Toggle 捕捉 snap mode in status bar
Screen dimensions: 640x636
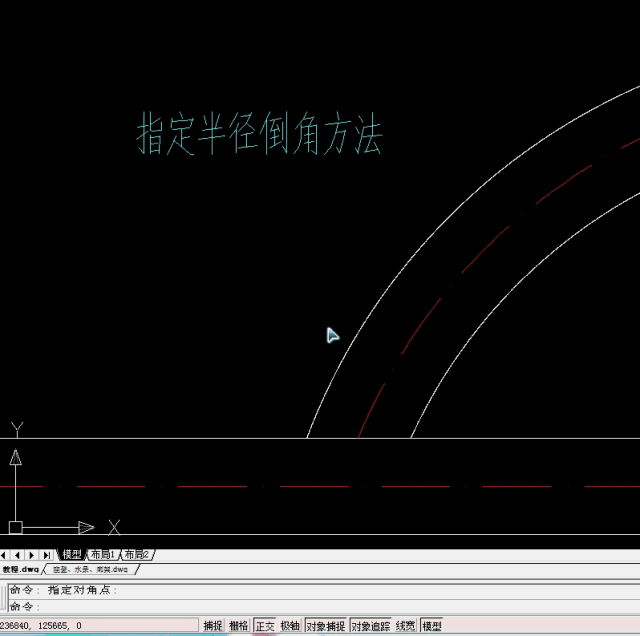(x=213, y=625)
